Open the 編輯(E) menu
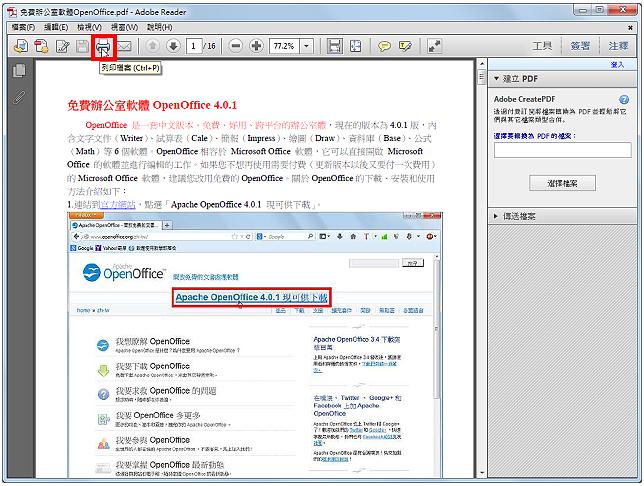The height and width of the screenshot is (486, 644). (x=56, y=28)
